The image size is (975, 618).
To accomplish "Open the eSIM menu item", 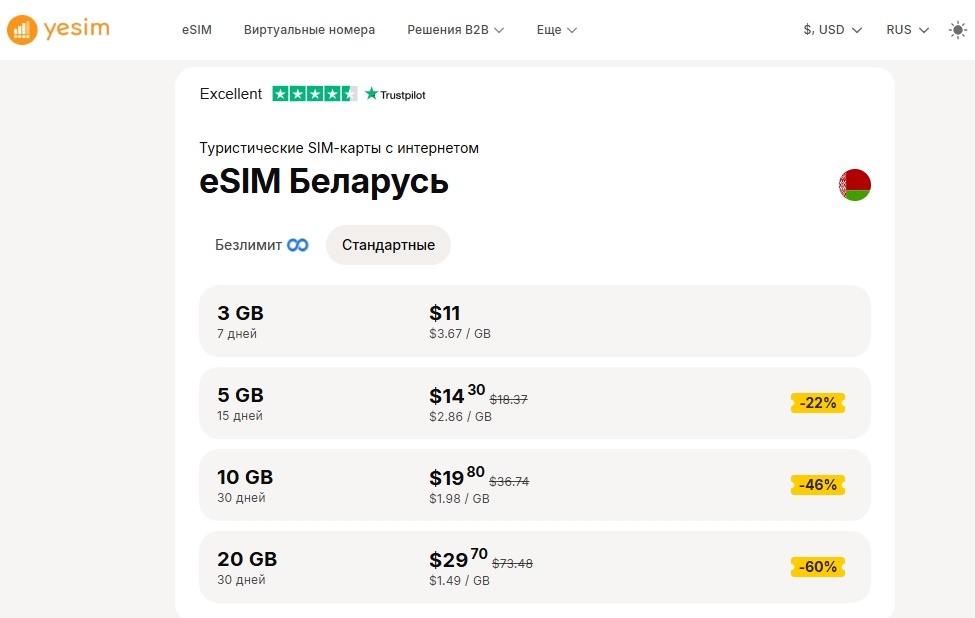I will (x=197, y=30).
